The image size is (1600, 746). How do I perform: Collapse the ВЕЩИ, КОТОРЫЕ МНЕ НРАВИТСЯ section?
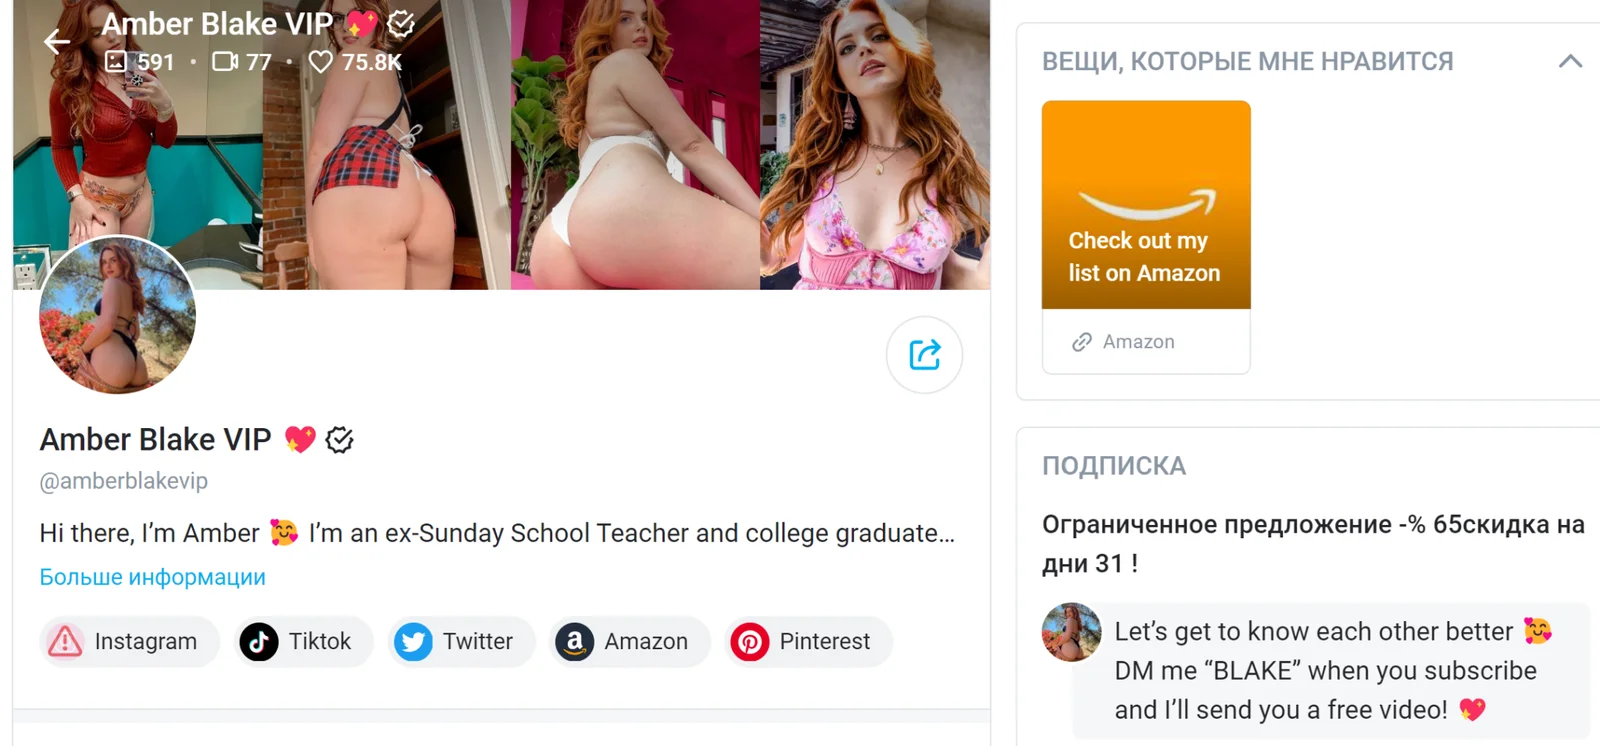1570,61
